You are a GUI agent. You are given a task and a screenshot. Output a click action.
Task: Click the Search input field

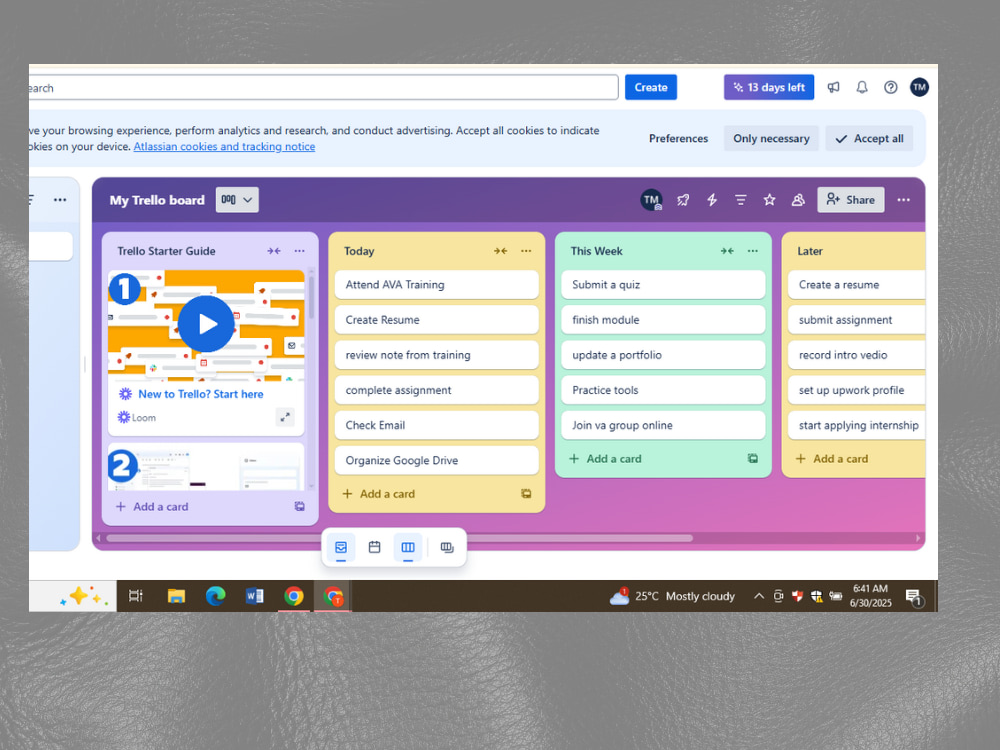(x=323, y=87)
